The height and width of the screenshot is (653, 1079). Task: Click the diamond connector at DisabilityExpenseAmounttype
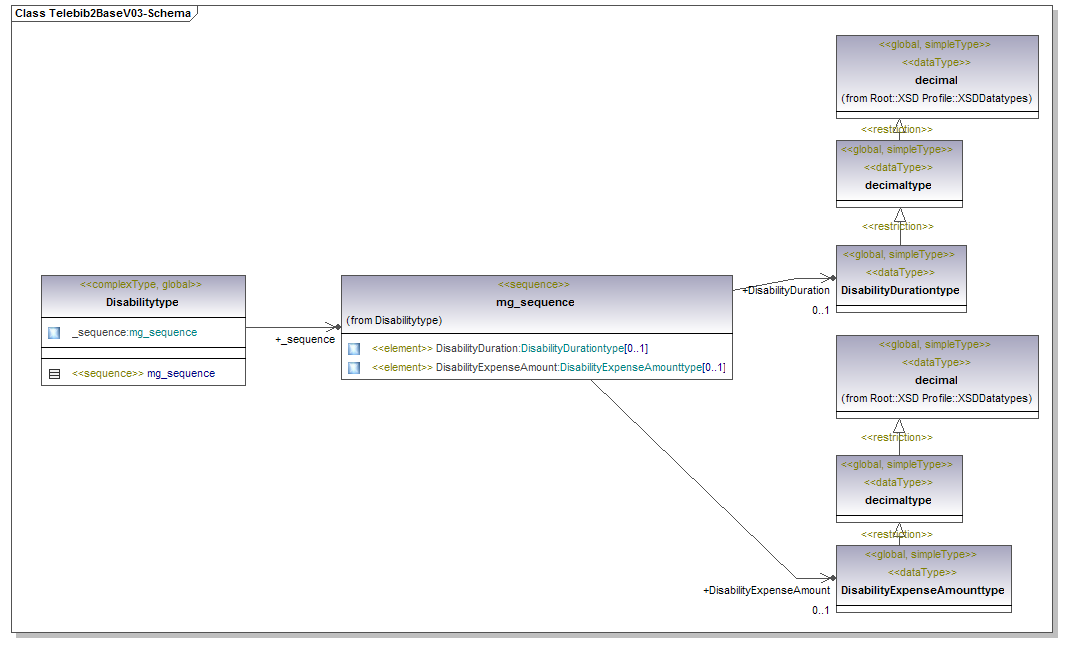[x=829, y=578]
